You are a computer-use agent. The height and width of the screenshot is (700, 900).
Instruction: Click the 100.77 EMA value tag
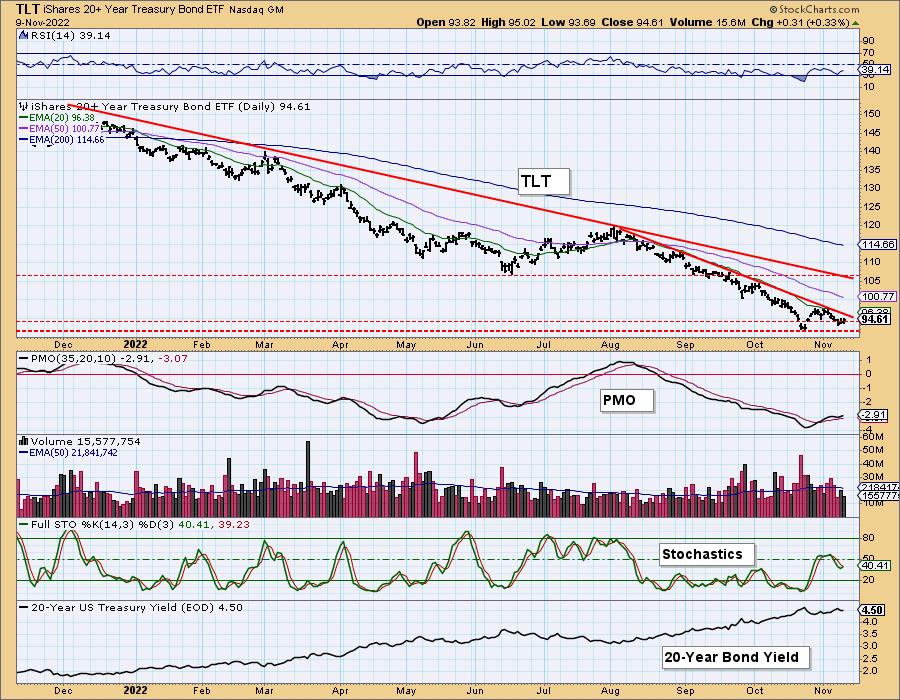click(878, 297)
